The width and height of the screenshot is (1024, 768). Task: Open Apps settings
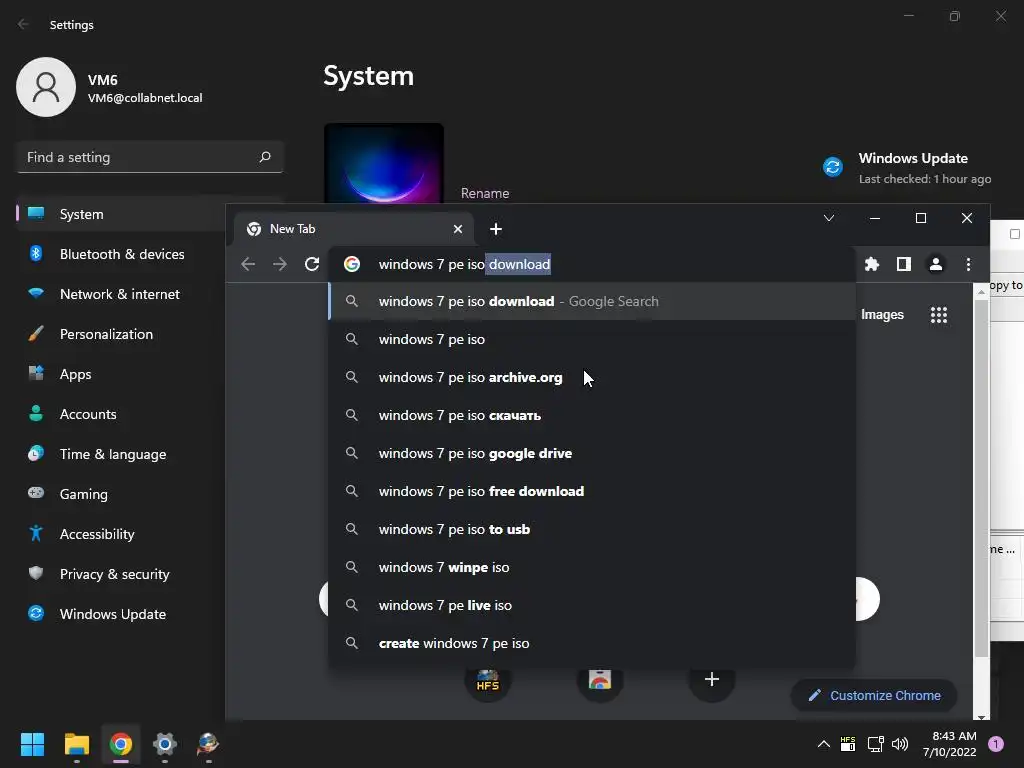pos(121,374)
